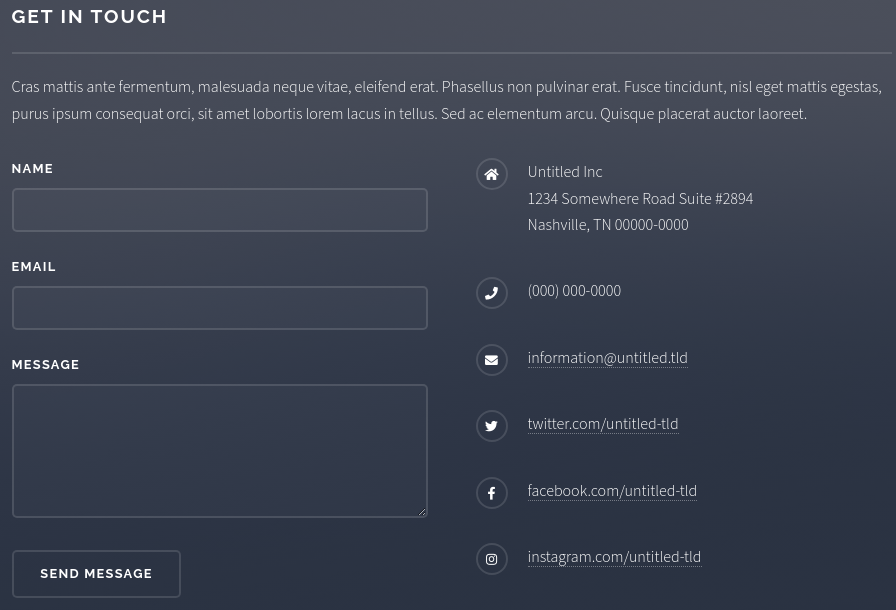Open the twitter.com/untitled-tld link
This screenshot has height=610, width=896.
603,424
